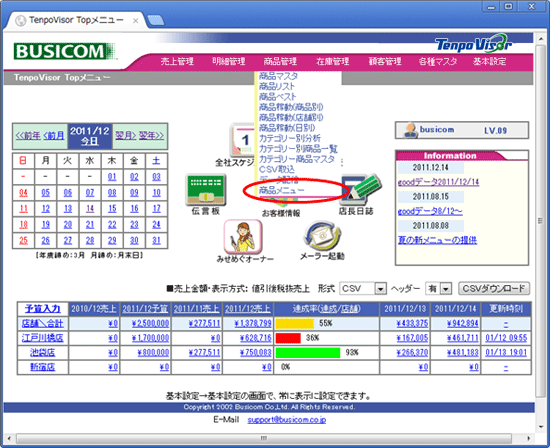
Task: Open 顧客管理 menu
Action: [385, 61]
